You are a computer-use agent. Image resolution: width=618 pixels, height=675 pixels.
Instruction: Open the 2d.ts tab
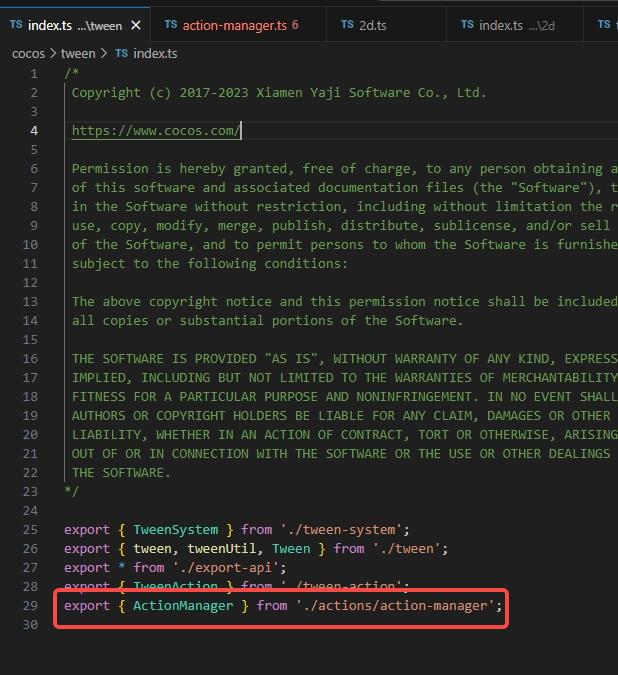point(386,25)
